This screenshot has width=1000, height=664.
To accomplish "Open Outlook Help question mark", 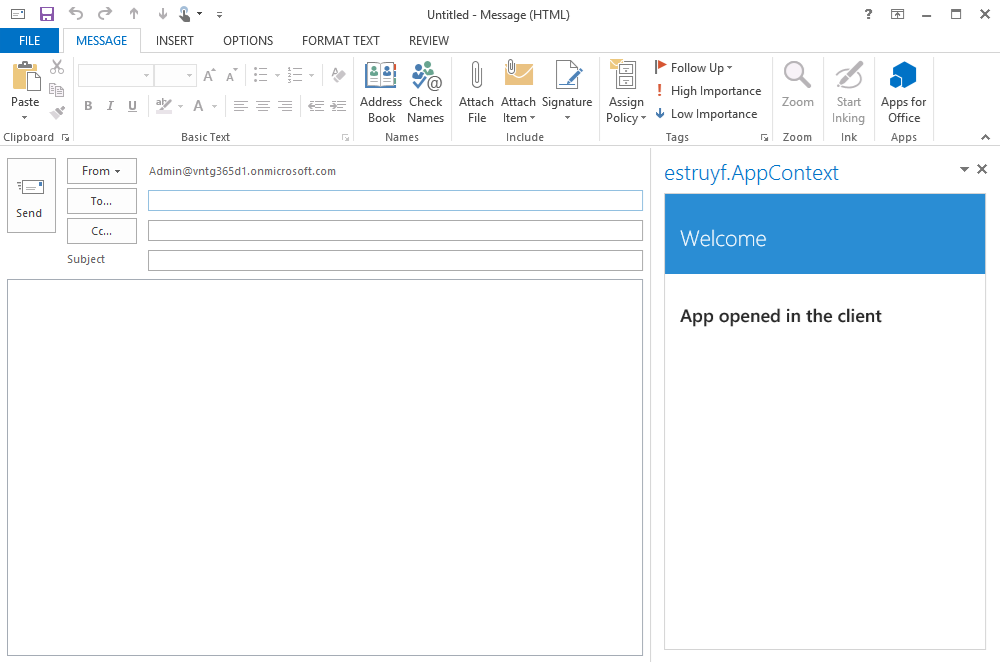I will (868, 14).
